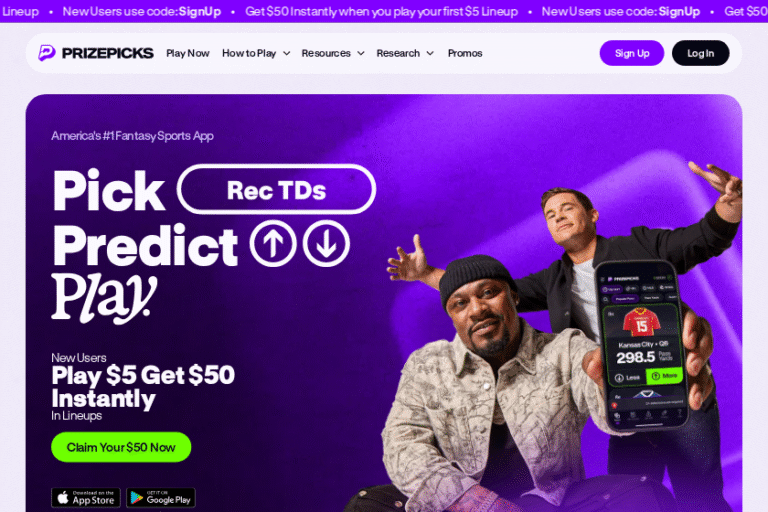Image resolution: width=768 pixels, height=512 pixels.
Task: Expand the How to Play dropdown chevron
Action: (x=287, y=53)
